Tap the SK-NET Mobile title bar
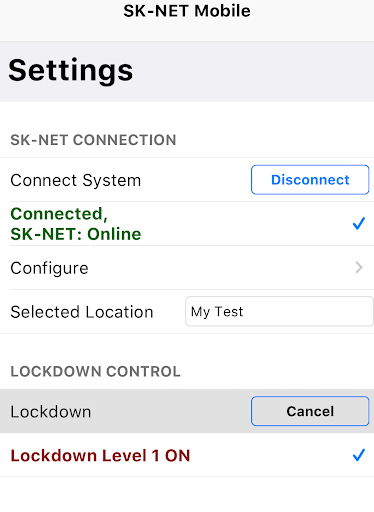Image resolution: width=374 pixels, height=512 pixels. [187, 11]
